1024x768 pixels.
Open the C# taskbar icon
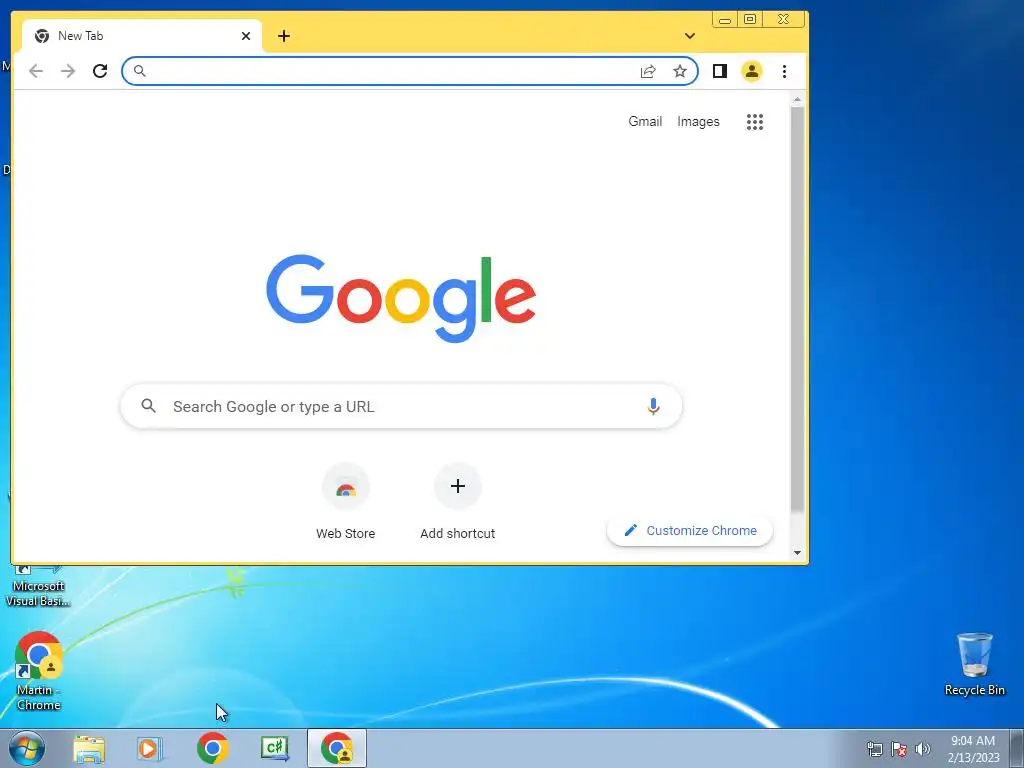(x=275, y=748)
